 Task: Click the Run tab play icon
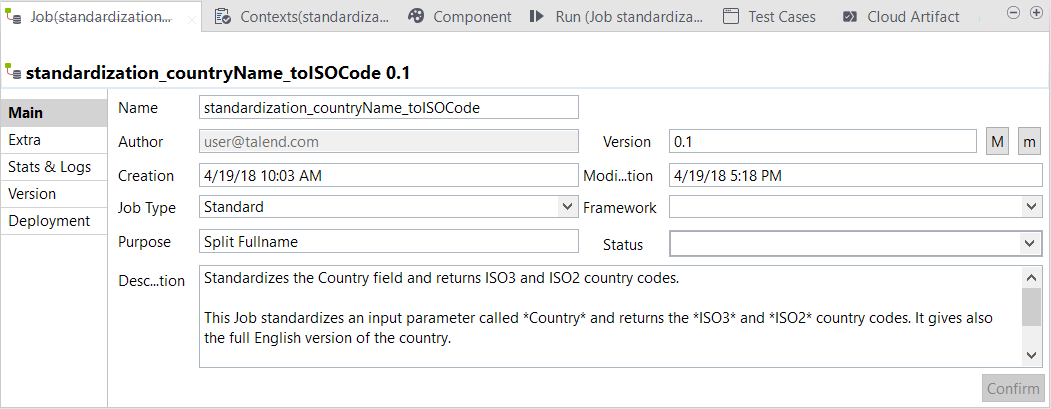(537, 16)
